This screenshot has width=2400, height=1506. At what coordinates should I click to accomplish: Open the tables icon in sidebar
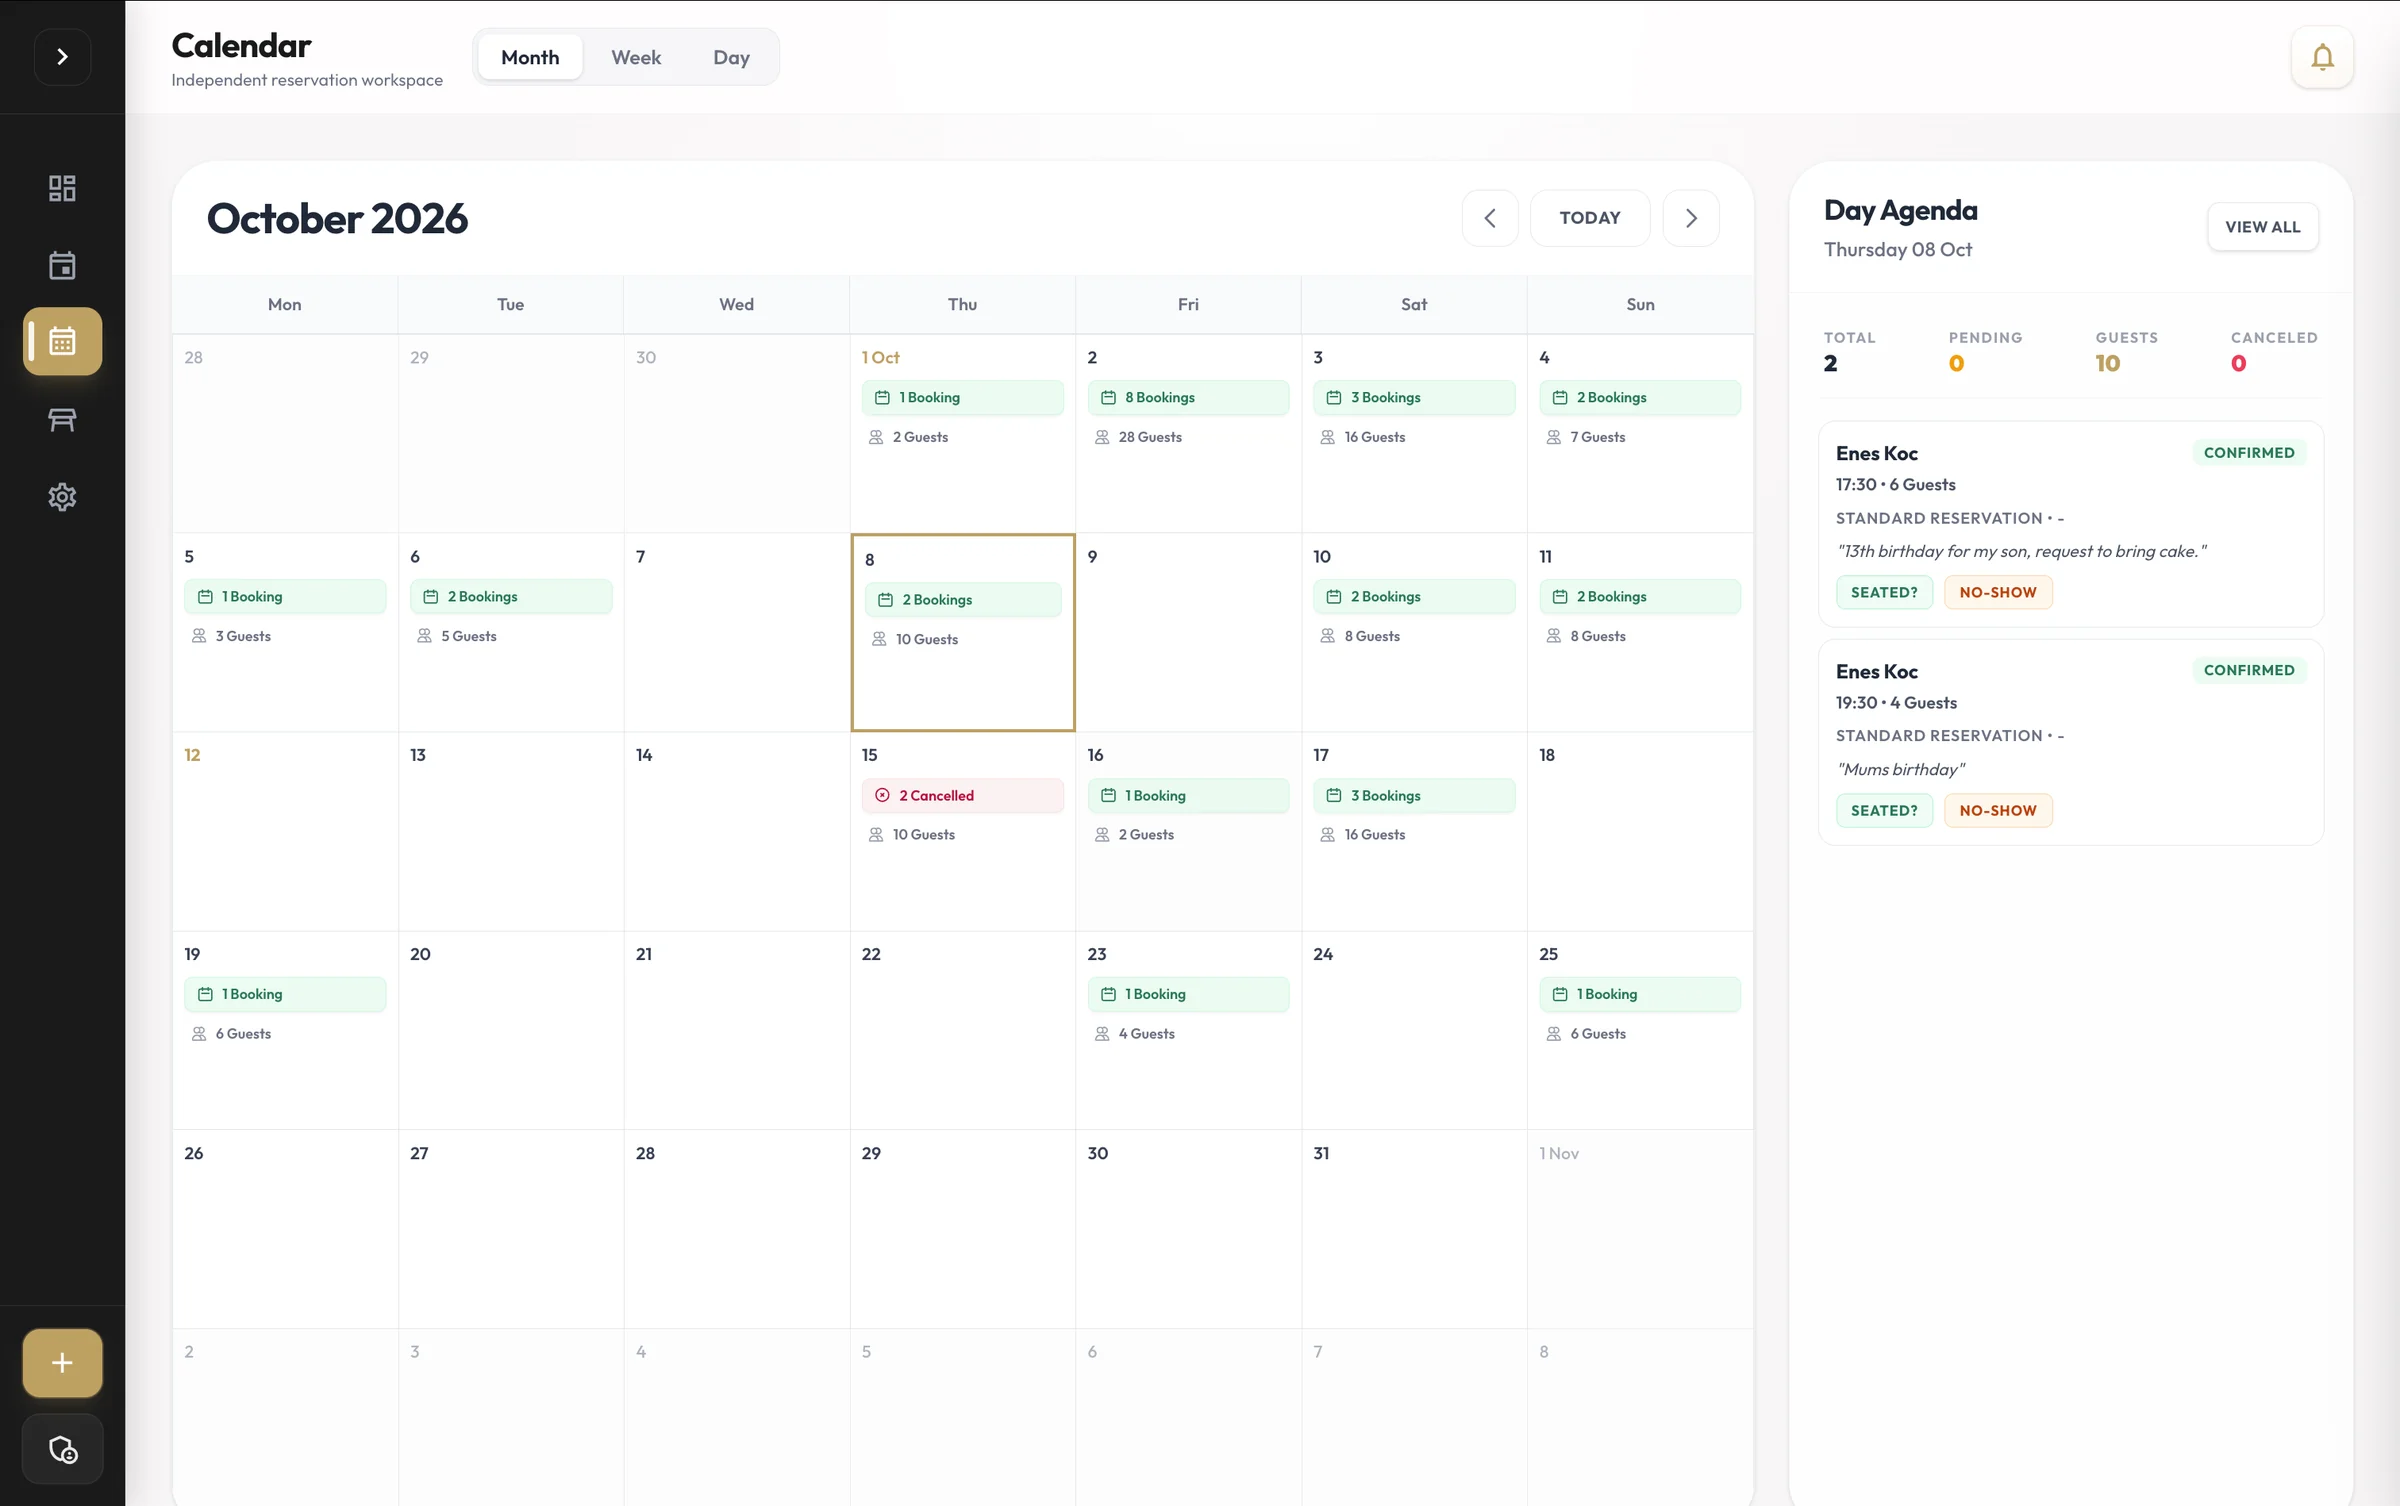pyautogui.click(x=62, y=419)
